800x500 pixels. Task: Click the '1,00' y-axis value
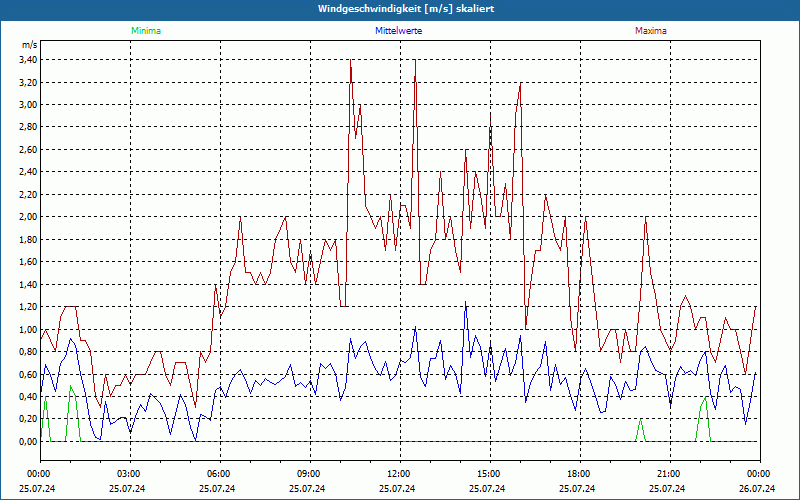click(29, 329)
